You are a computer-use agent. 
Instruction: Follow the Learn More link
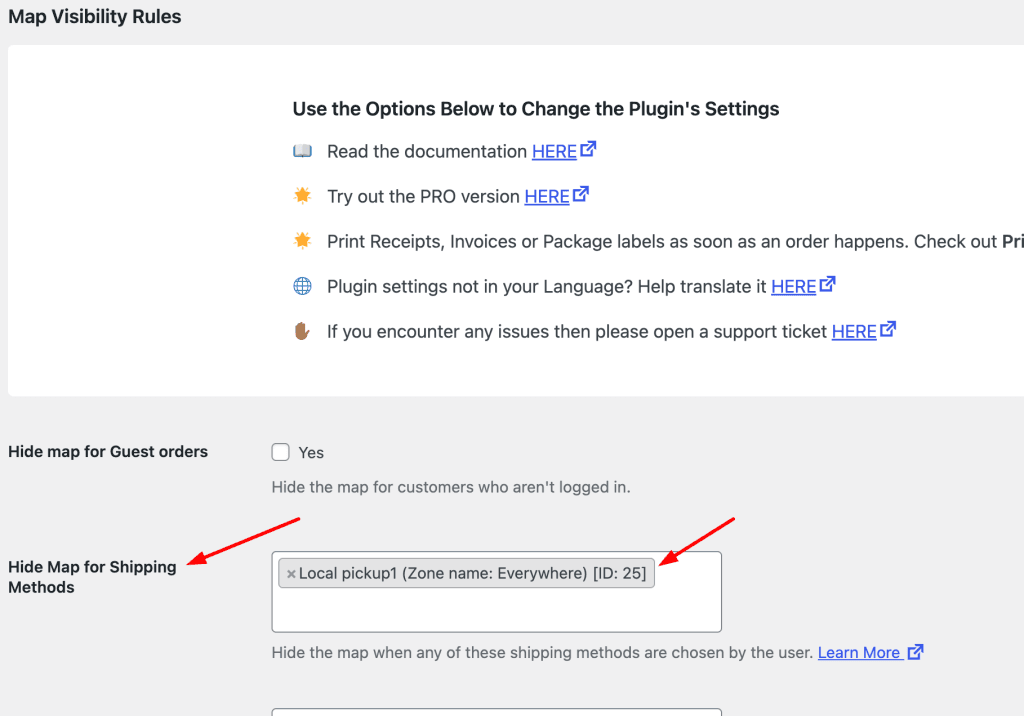pos(859,653)
